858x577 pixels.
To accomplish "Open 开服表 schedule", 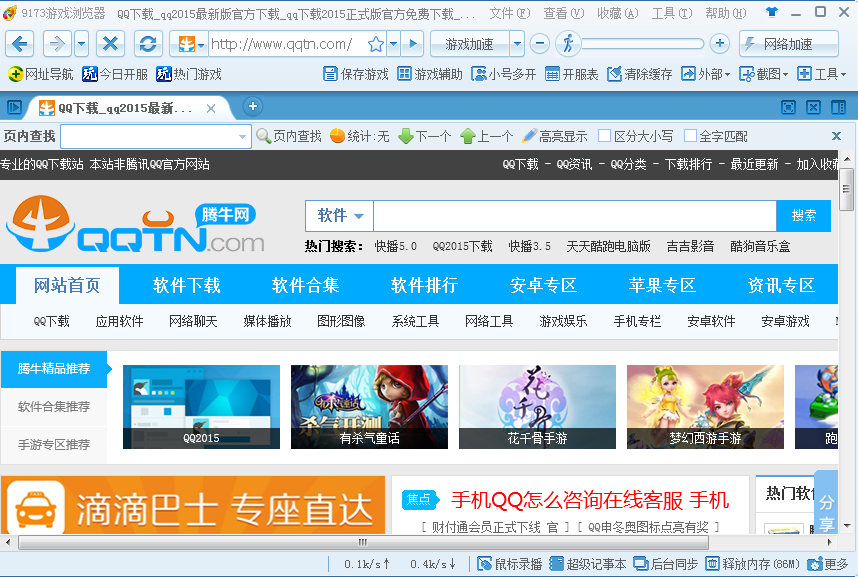I will 572,74.
